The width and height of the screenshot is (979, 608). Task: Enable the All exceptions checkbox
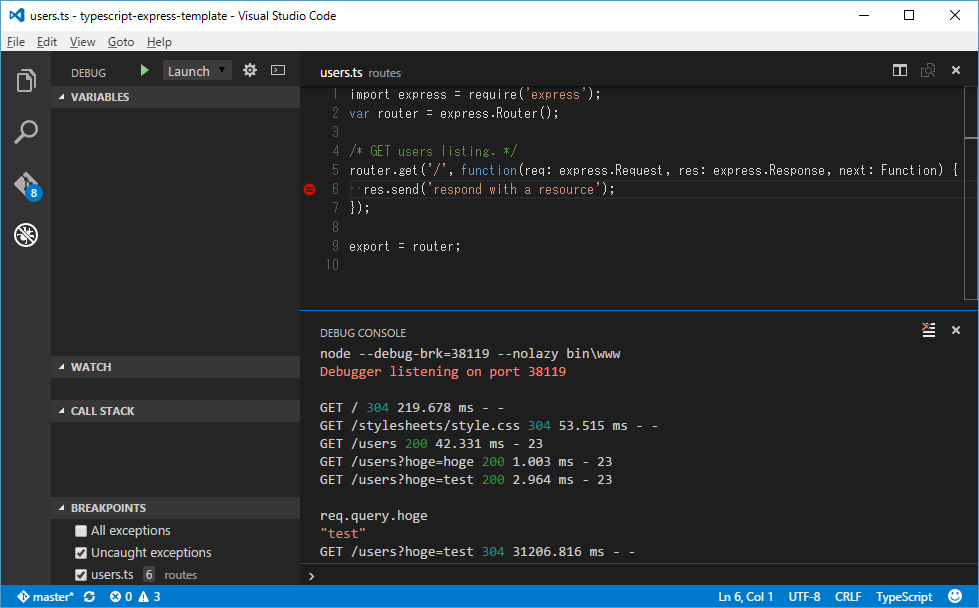point(81,531)
